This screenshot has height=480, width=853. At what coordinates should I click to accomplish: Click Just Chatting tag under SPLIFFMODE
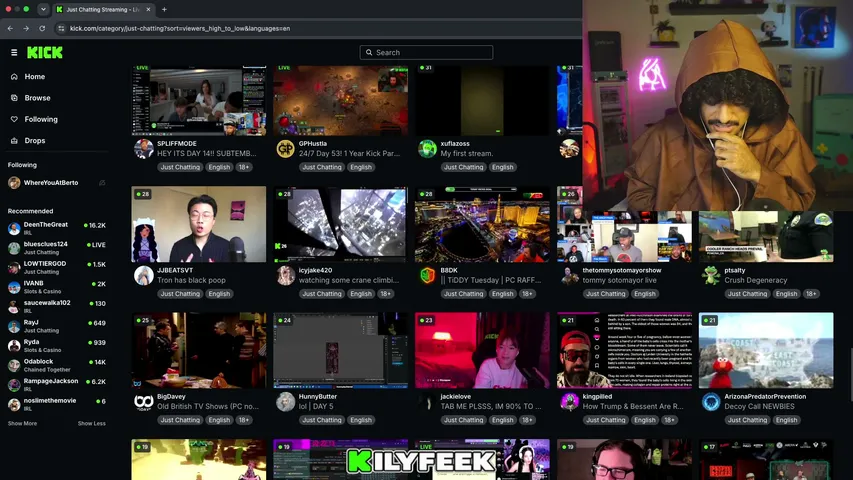[x=180, y=167]
